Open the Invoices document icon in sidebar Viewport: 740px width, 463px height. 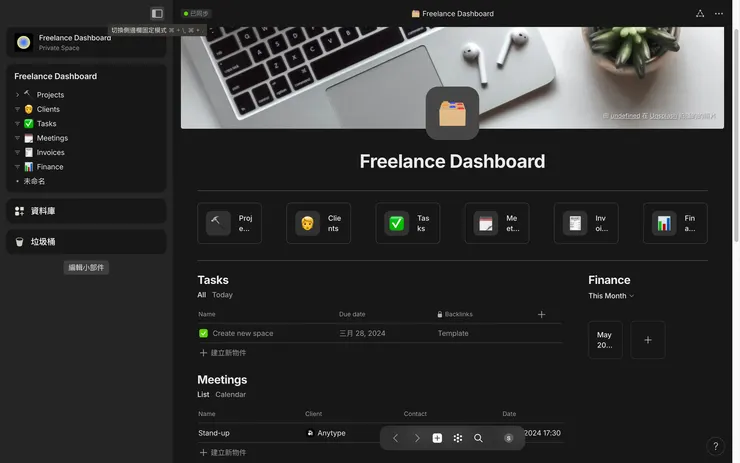(x=29, y=152)
